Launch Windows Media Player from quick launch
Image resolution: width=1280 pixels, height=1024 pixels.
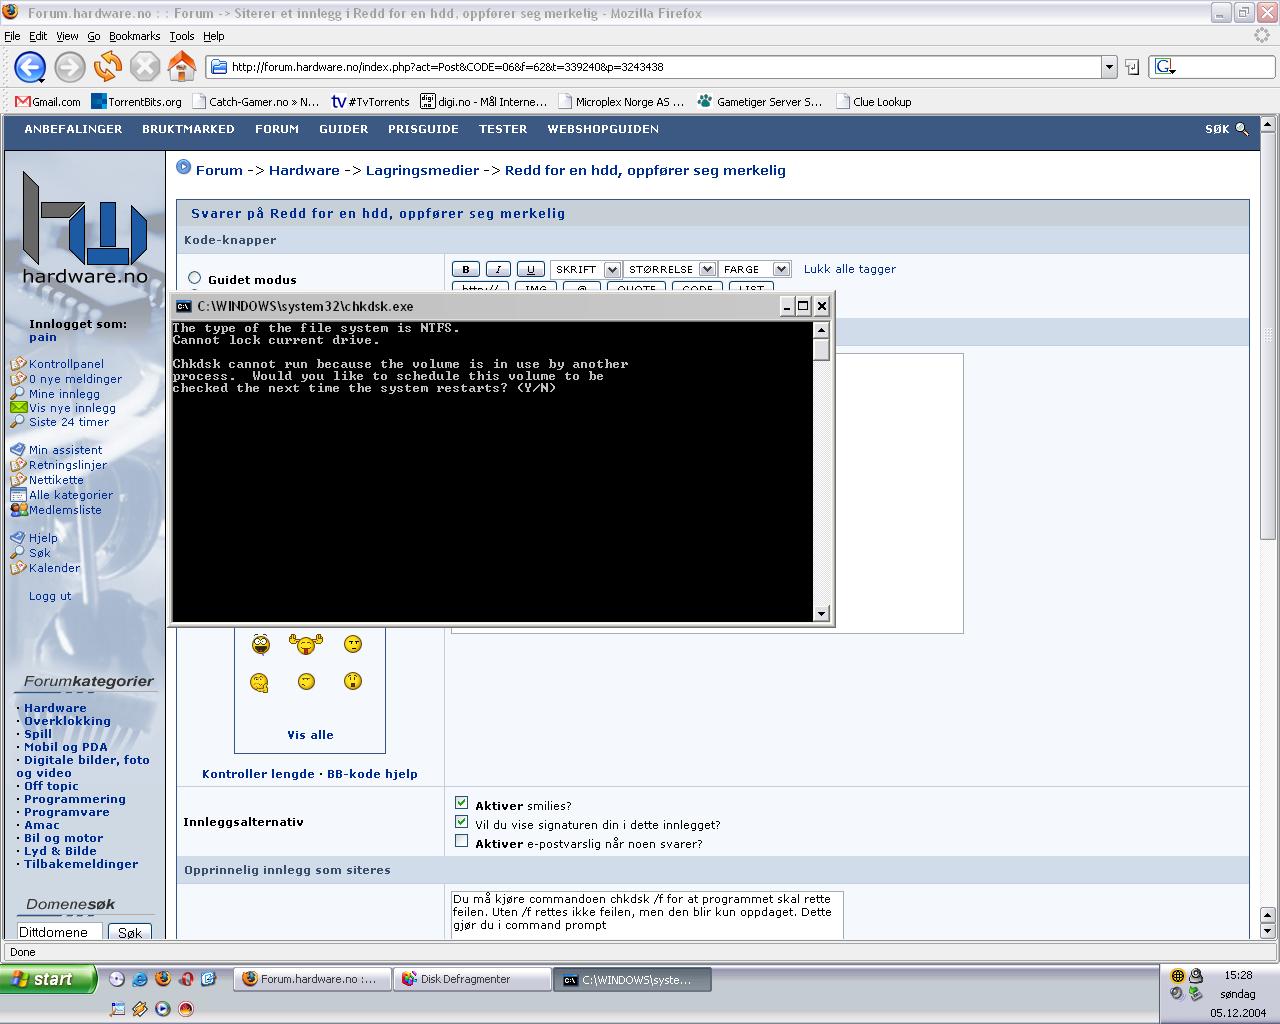[163, 1009]
